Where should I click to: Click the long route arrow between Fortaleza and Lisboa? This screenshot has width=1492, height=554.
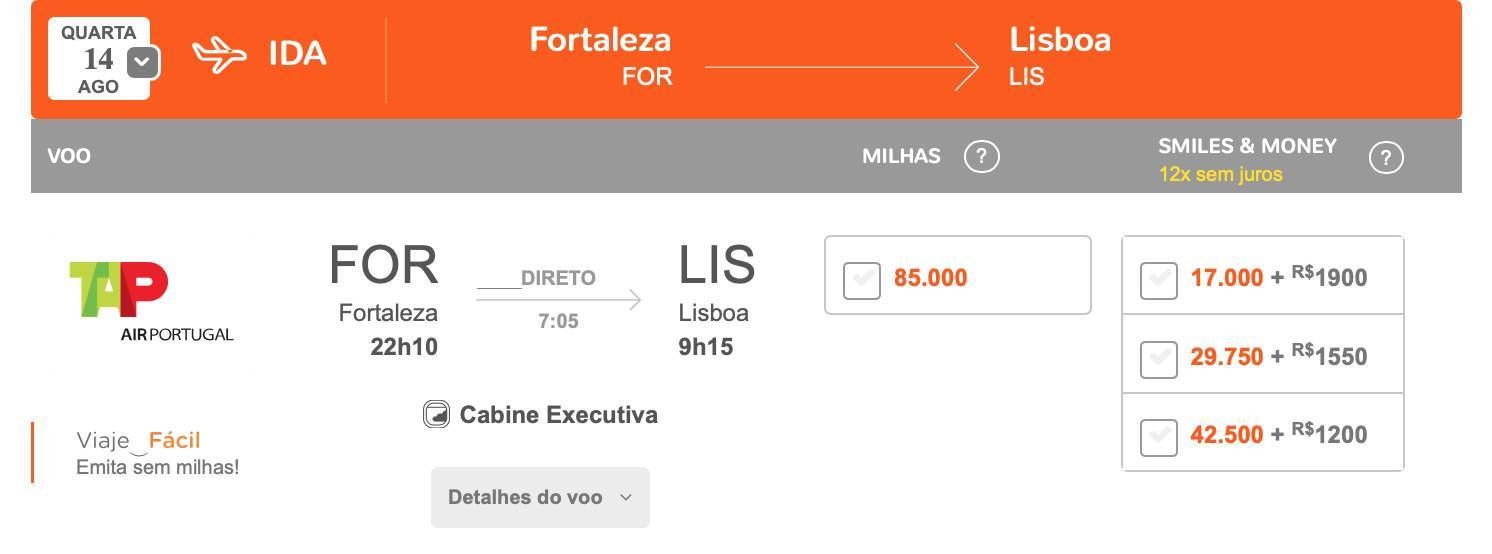pos(841,67)
